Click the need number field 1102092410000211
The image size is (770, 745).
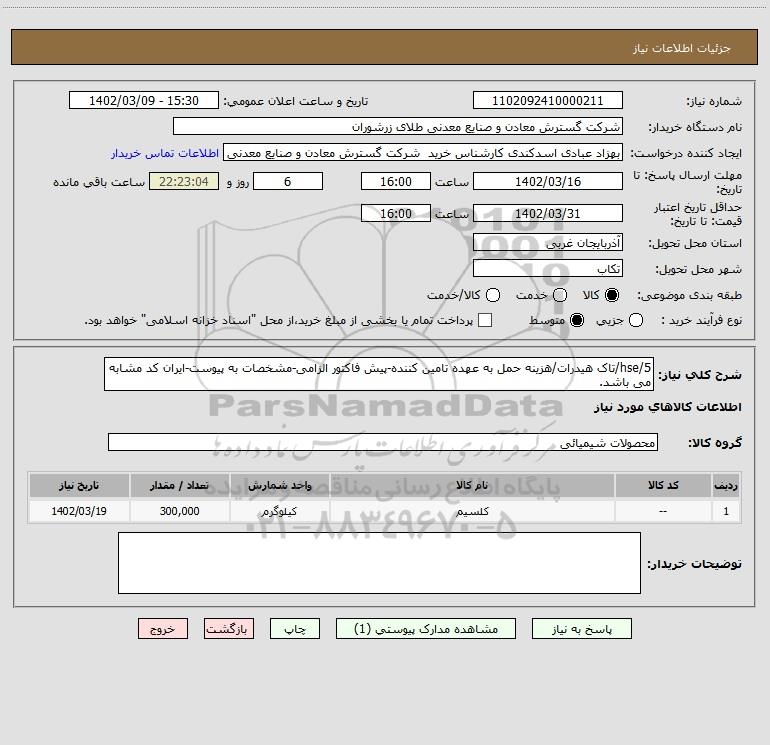548,101
